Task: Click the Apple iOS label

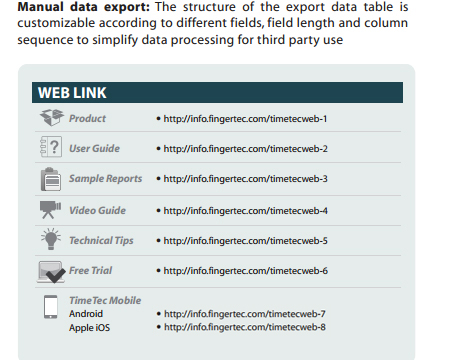Action: coord(89,328)
